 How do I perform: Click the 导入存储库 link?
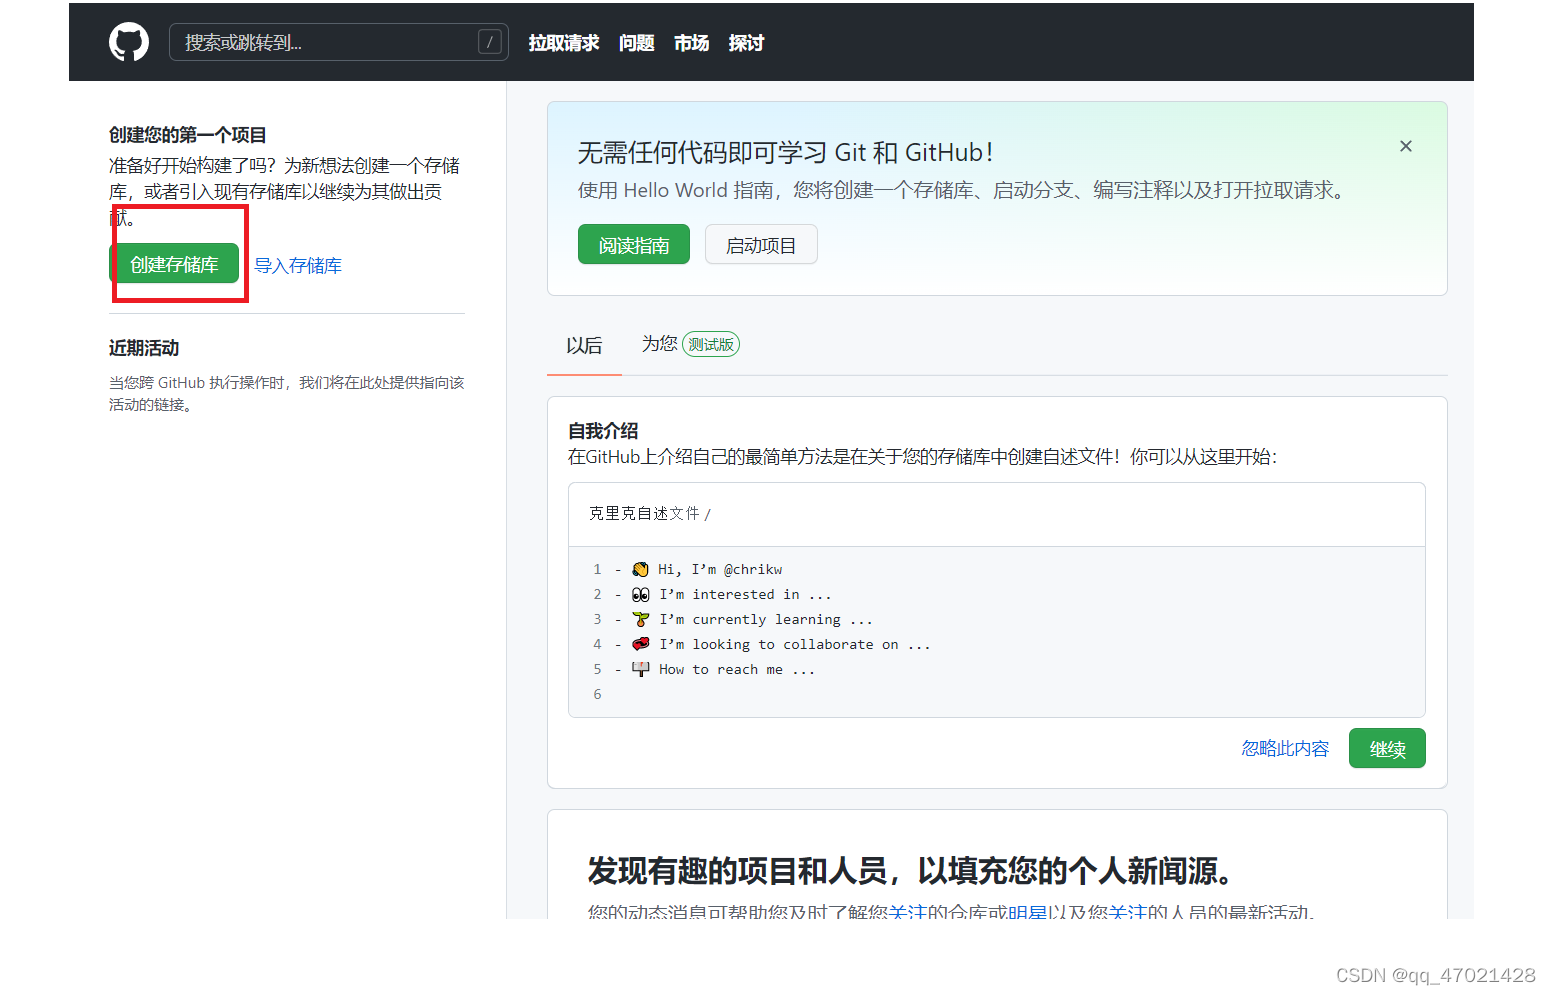(x=297, y=265)
